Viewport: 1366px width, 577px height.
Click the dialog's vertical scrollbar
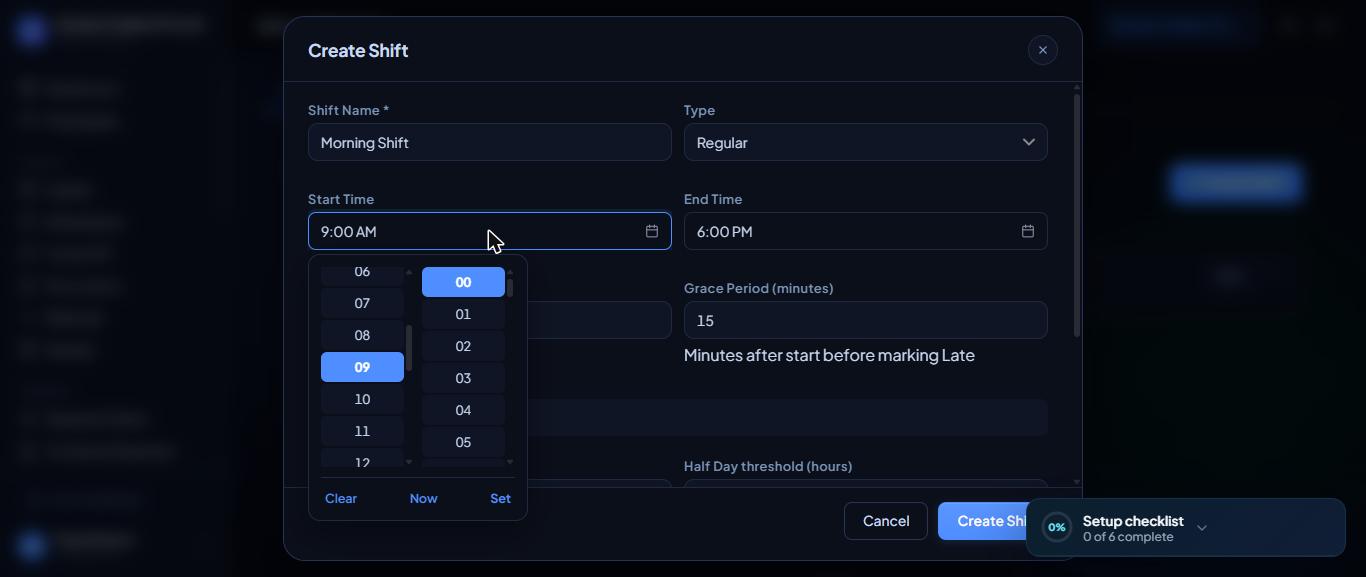(1076, 215)
